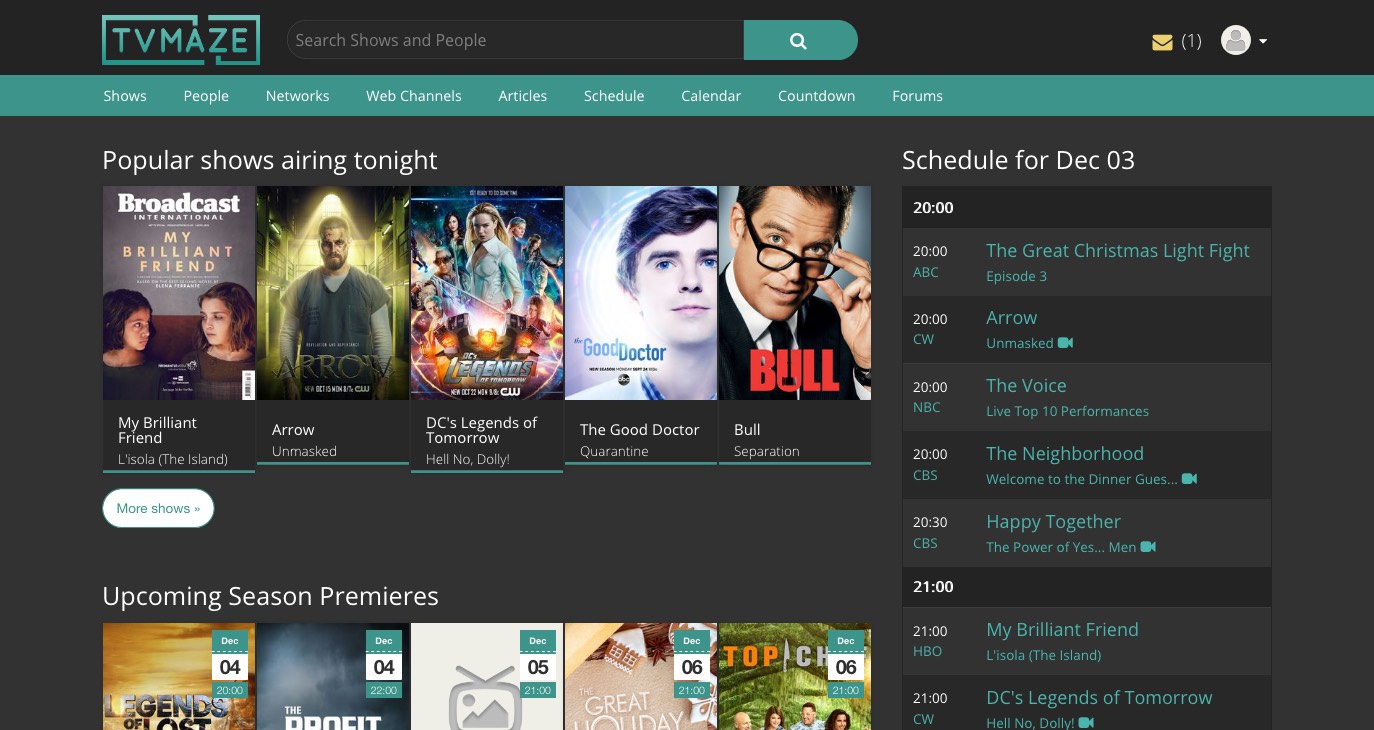The height and width of the screenshot is (730, 1374).
Task: Open Hell No, Dolly! episode under poster
Action: (x=468, y=460)
